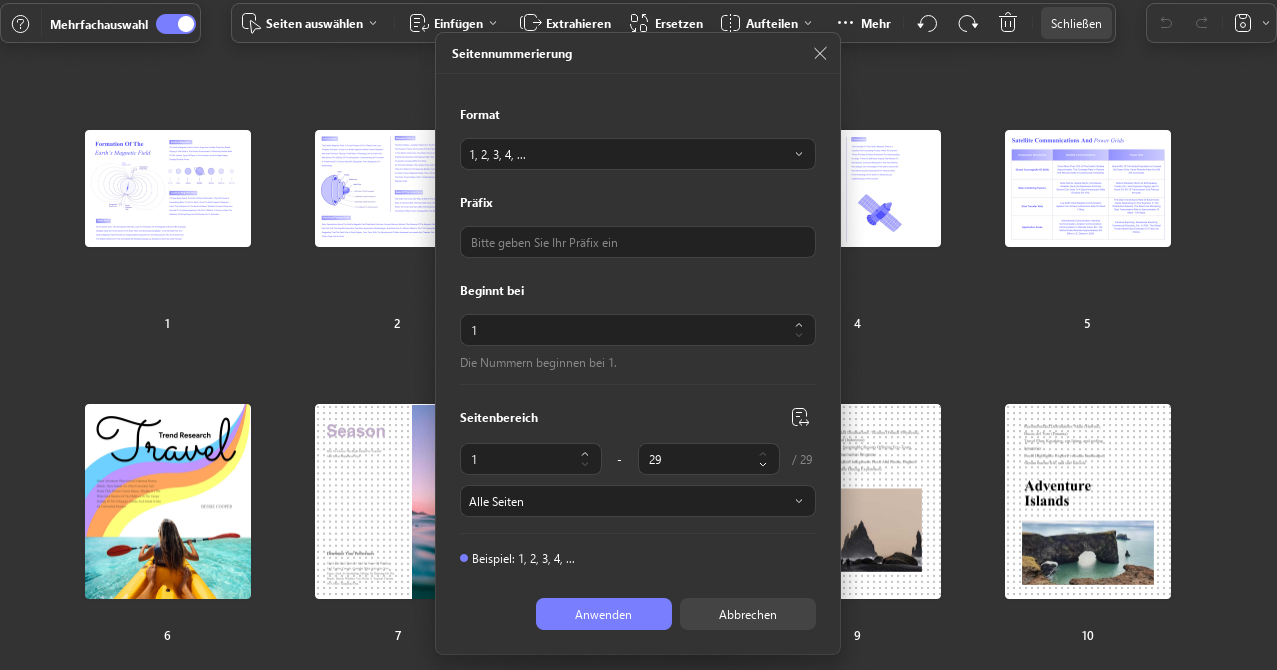Click the range start page field
Screen dimensions: 1277x670
(531, 459)
